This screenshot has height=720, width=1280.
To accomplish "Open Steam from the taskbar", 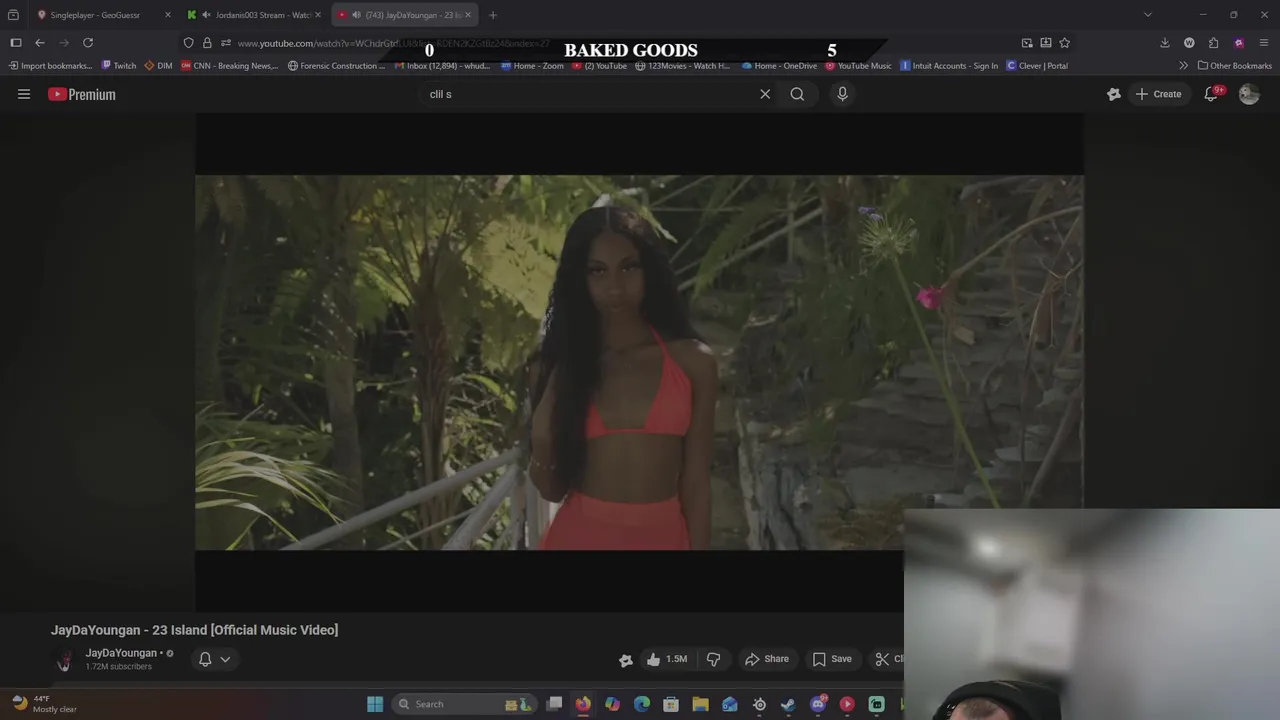I will click(788, 704).
